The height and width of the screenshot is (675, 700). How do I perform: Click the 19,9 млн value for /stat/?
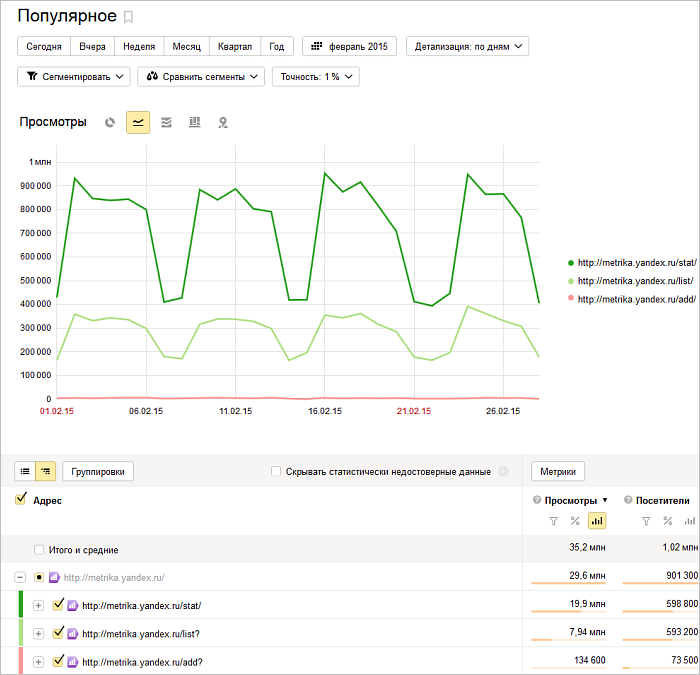pos(587,604)
